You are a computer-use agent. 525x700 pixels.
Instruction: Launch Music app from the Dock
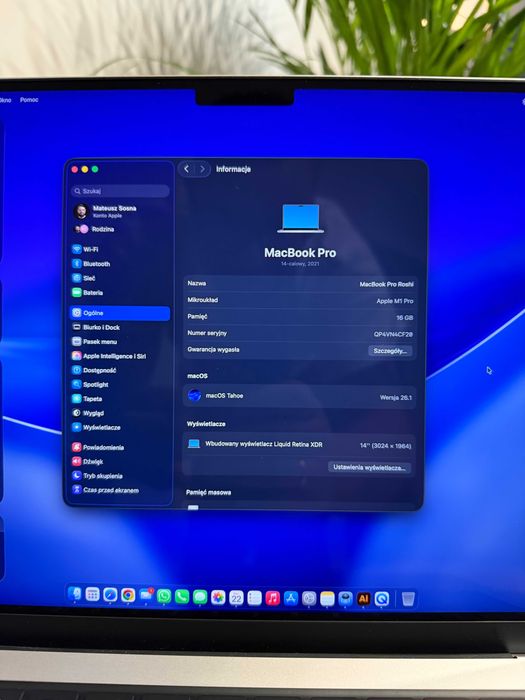273,598
